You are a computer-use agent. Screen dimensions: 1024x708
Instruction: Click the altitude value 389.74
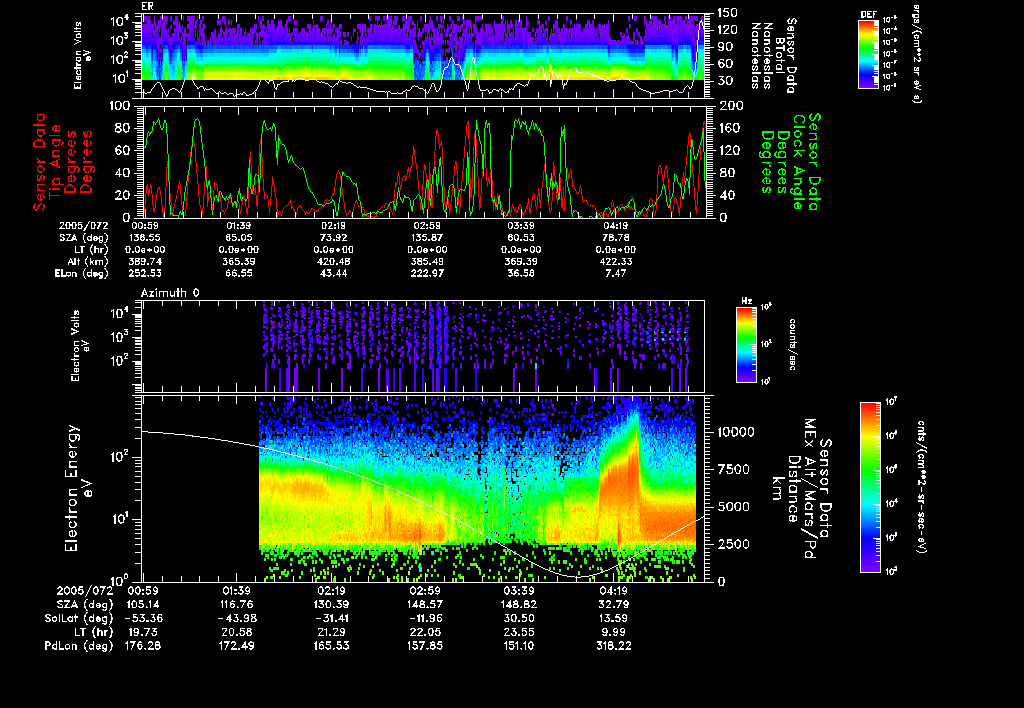click(146, 261)
